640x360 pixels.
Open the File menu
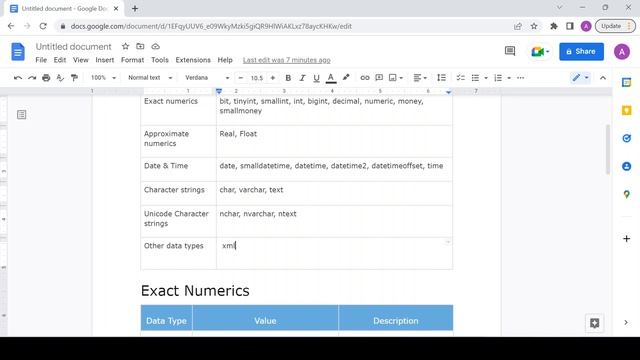(x=41, y=60)
